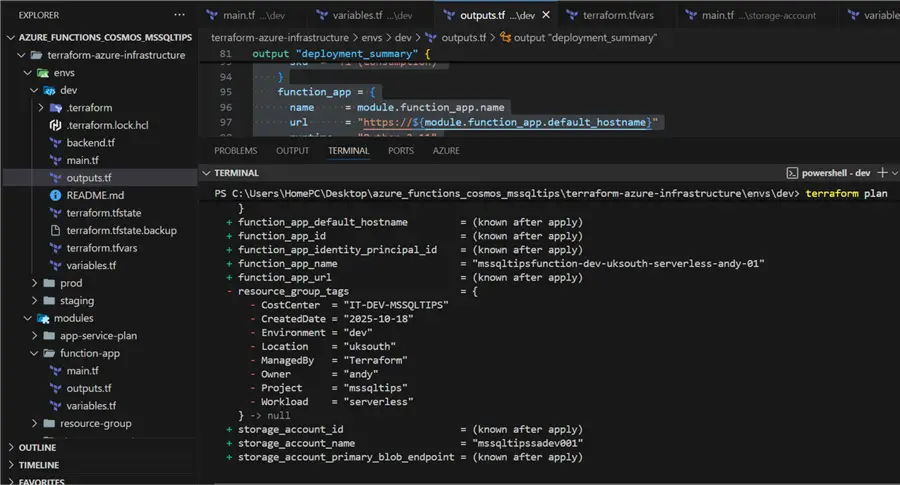This screenshot has width=900, height=485.
Task: Open variables.tf under function-app module
Action: 91,406
